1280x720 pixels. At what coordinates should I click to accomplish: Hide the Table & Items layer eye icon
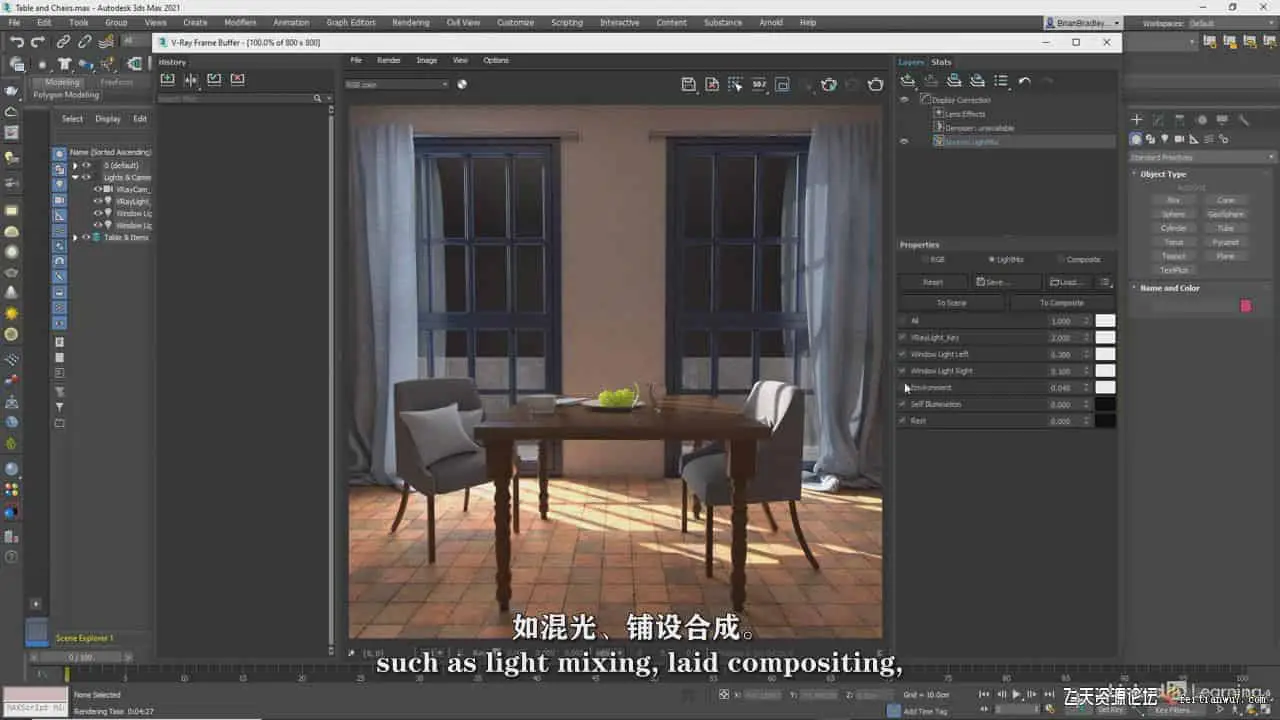pyautogui.click(x=86, y=237)
